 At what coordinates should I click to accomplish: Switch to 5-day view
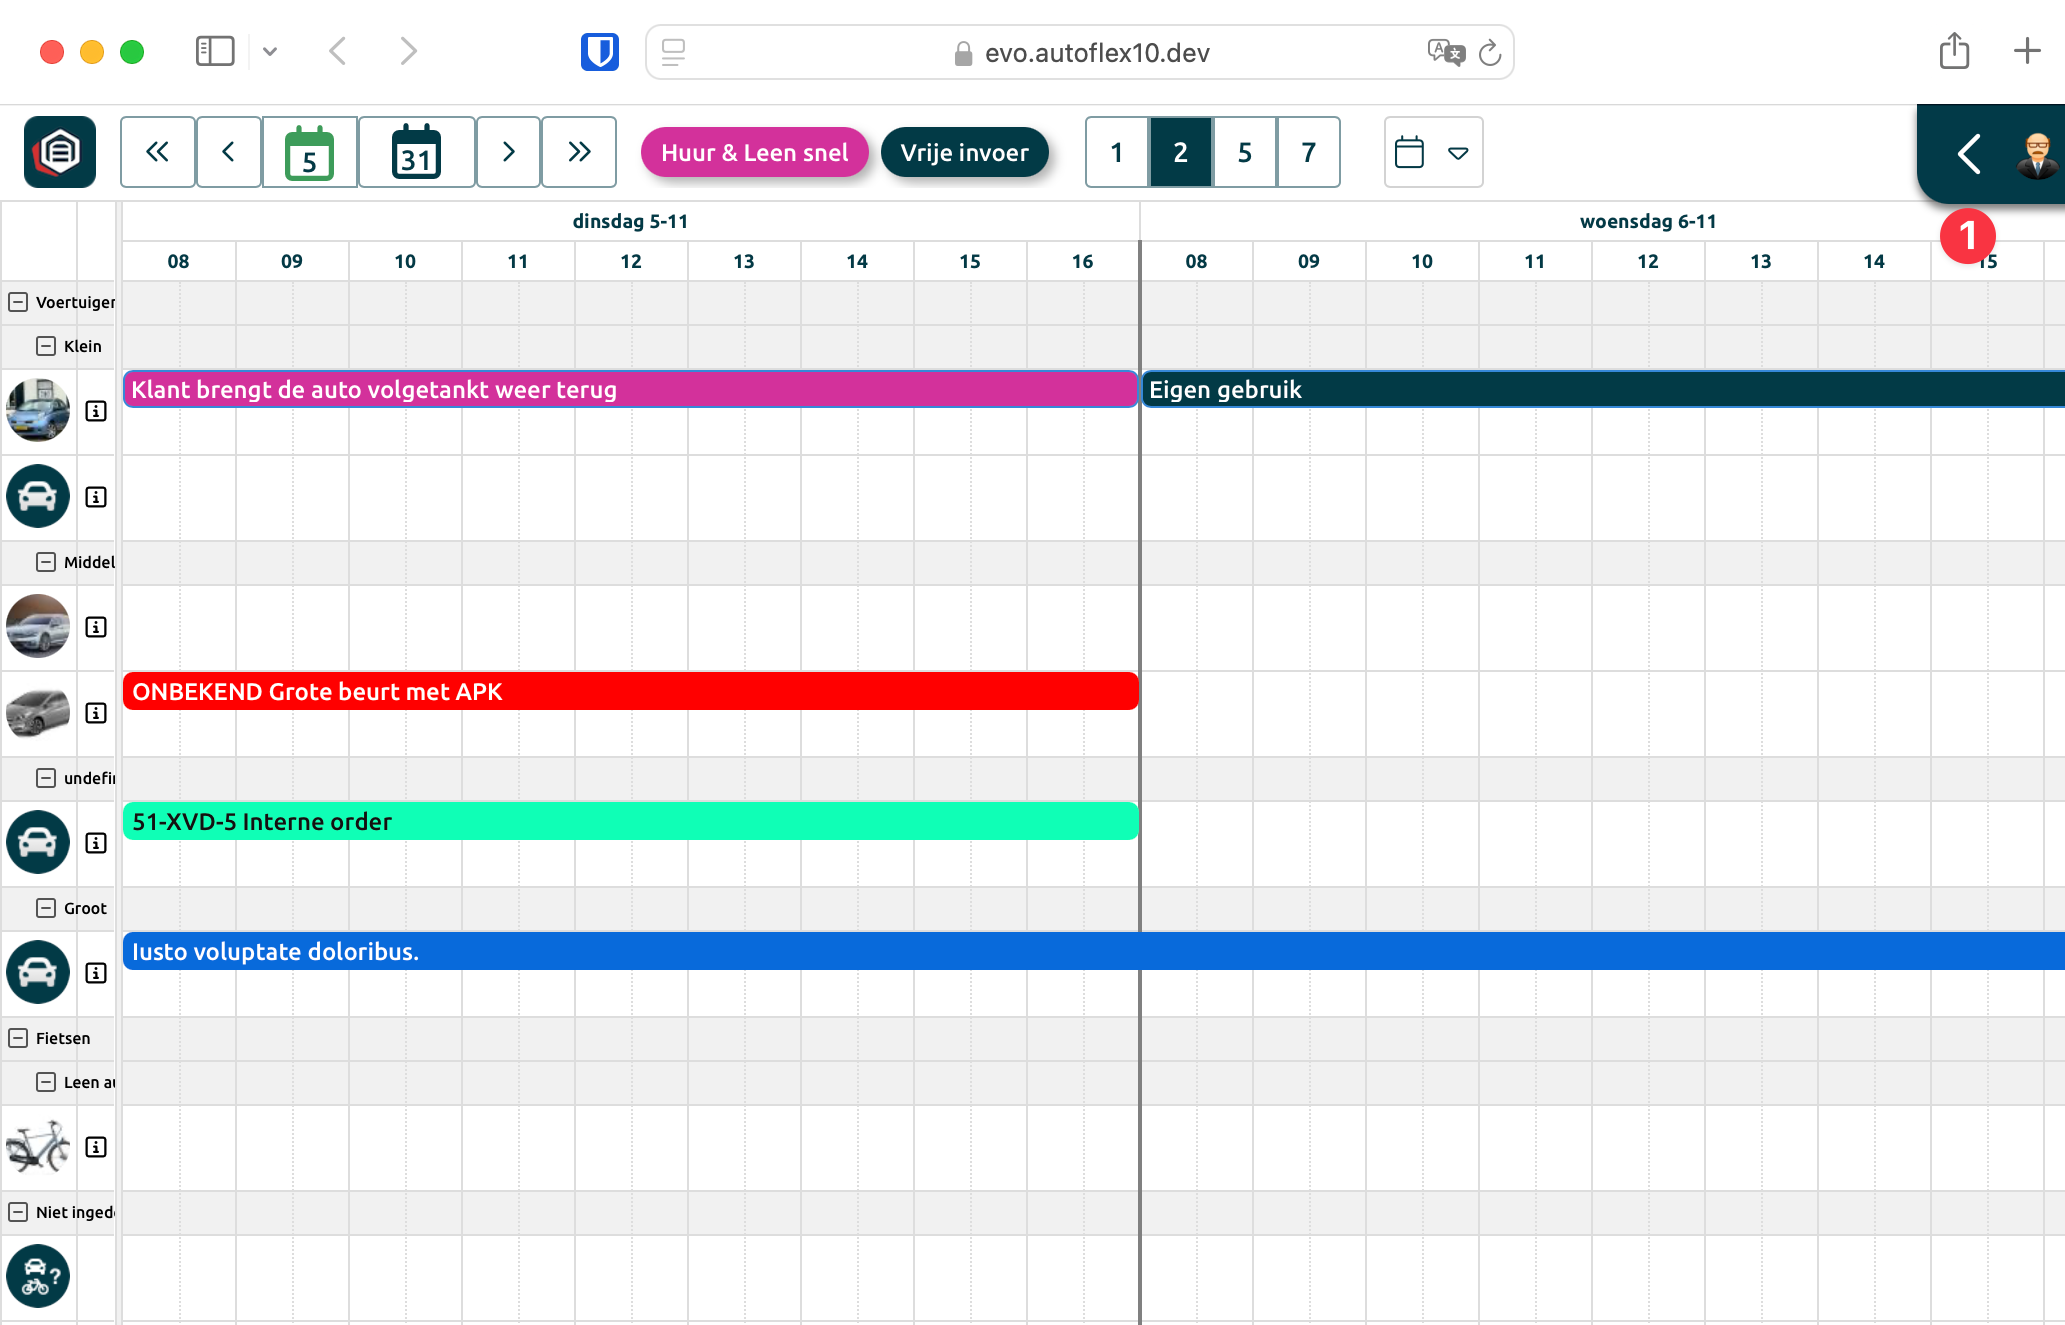coord(1244,152)
